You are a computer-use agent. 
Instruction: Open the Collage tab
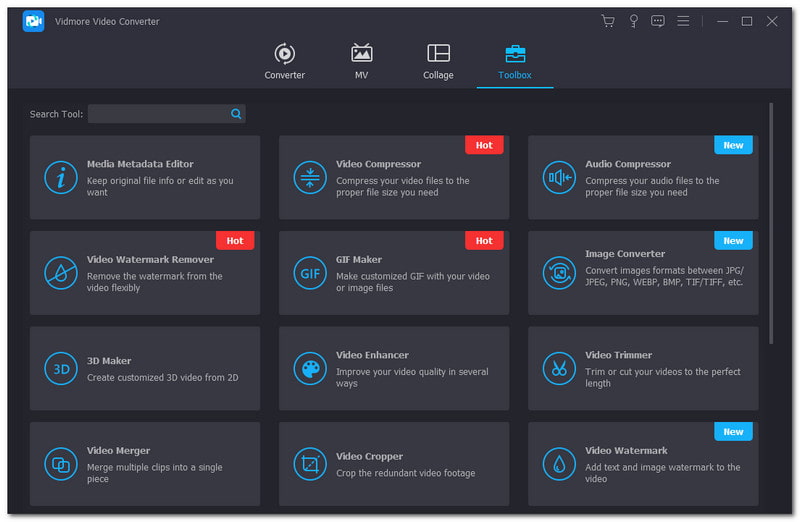[438, 61]
